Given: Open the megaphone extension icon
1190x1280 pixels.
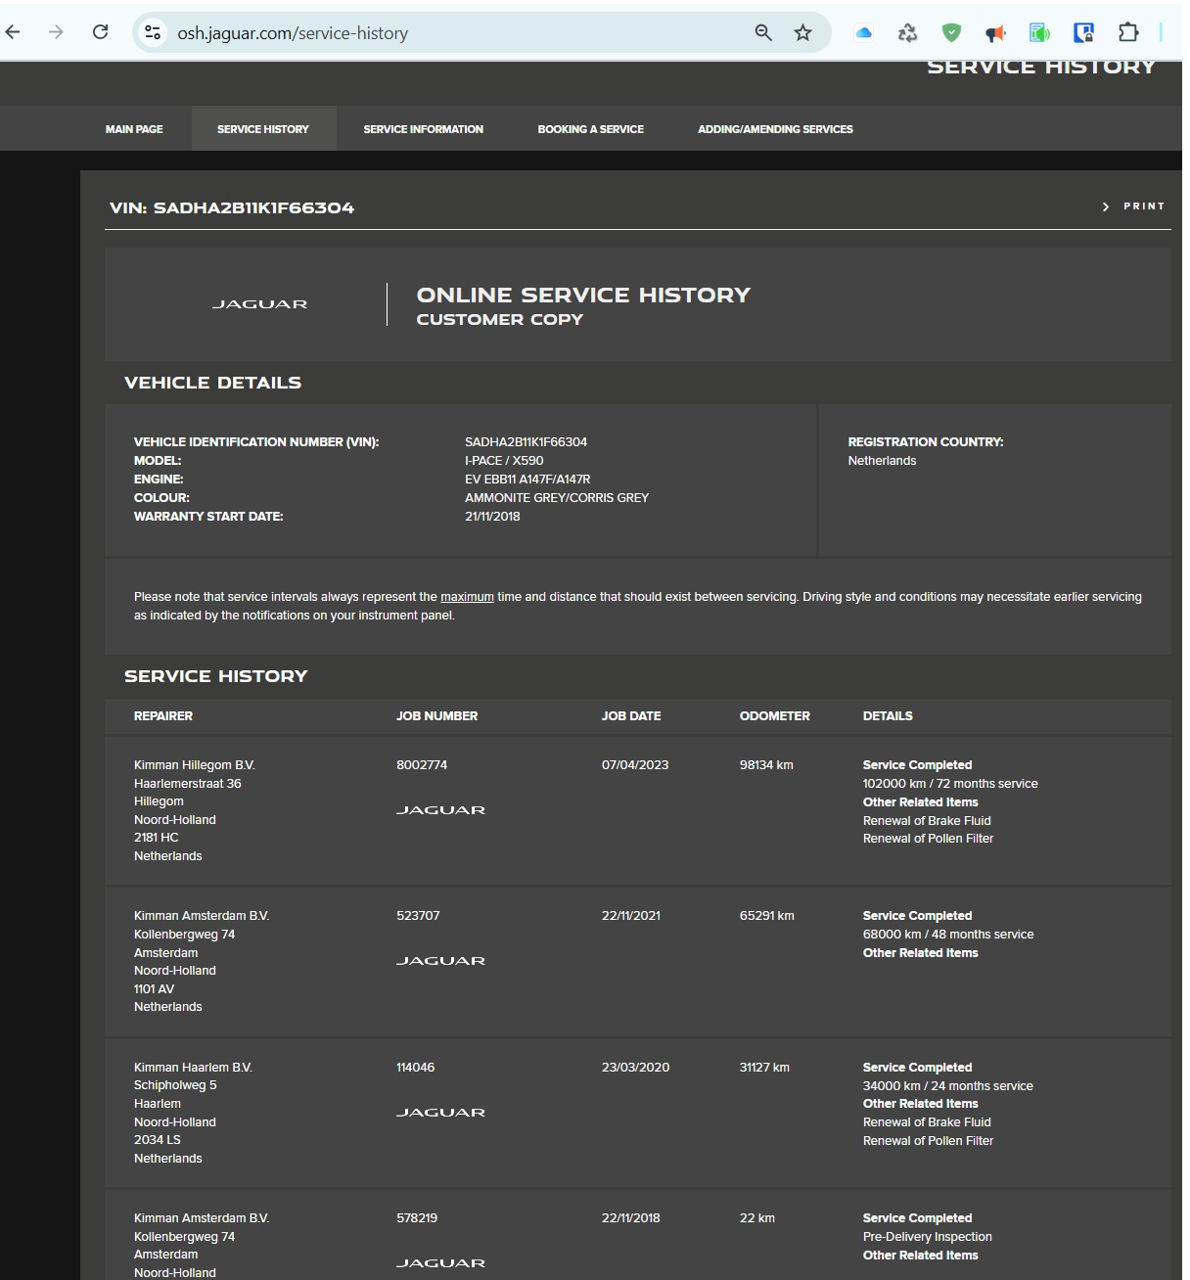Looking at the screenshot, I should tap(995, 33).
